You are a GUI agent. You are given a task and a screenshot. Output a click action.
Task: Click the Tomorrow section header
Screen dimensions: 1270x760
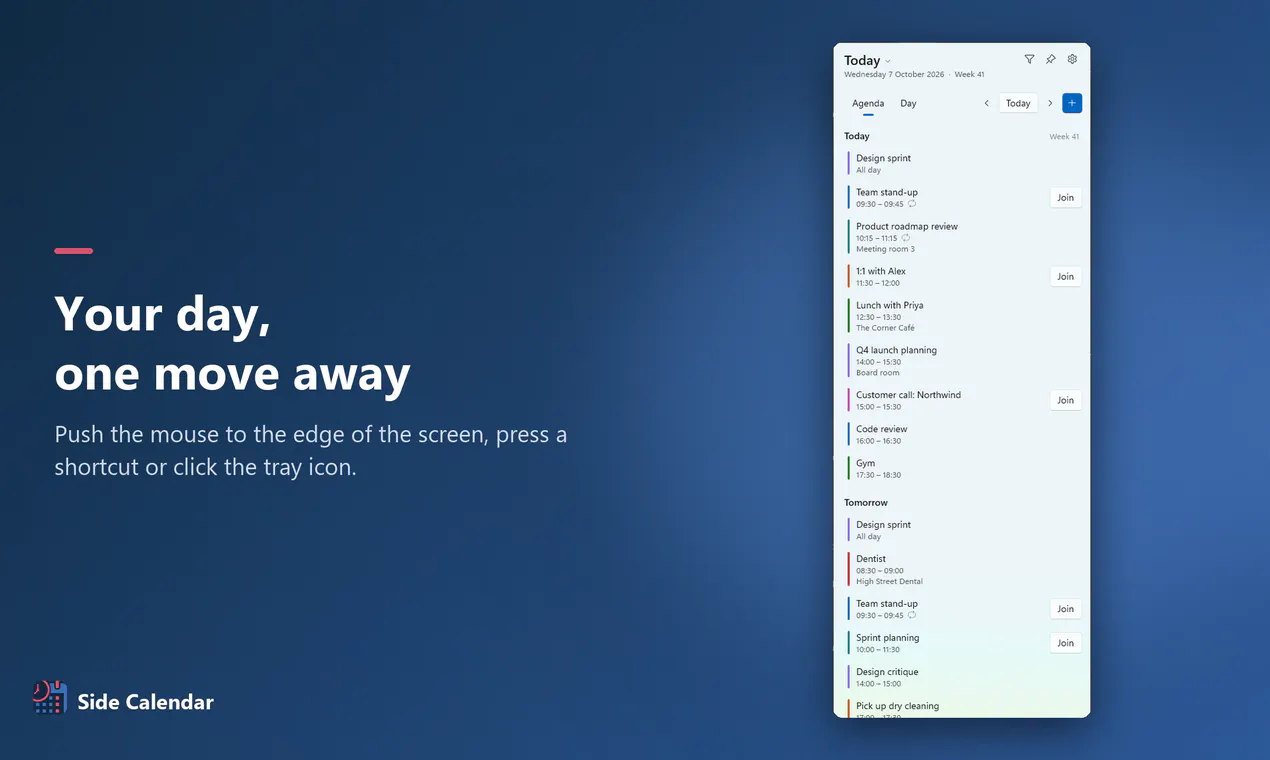(x=866, y=503)
